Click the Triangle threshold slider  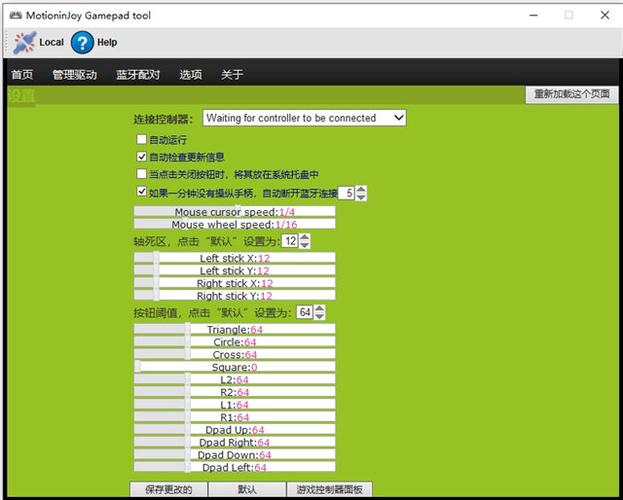[x=234, y=329]
